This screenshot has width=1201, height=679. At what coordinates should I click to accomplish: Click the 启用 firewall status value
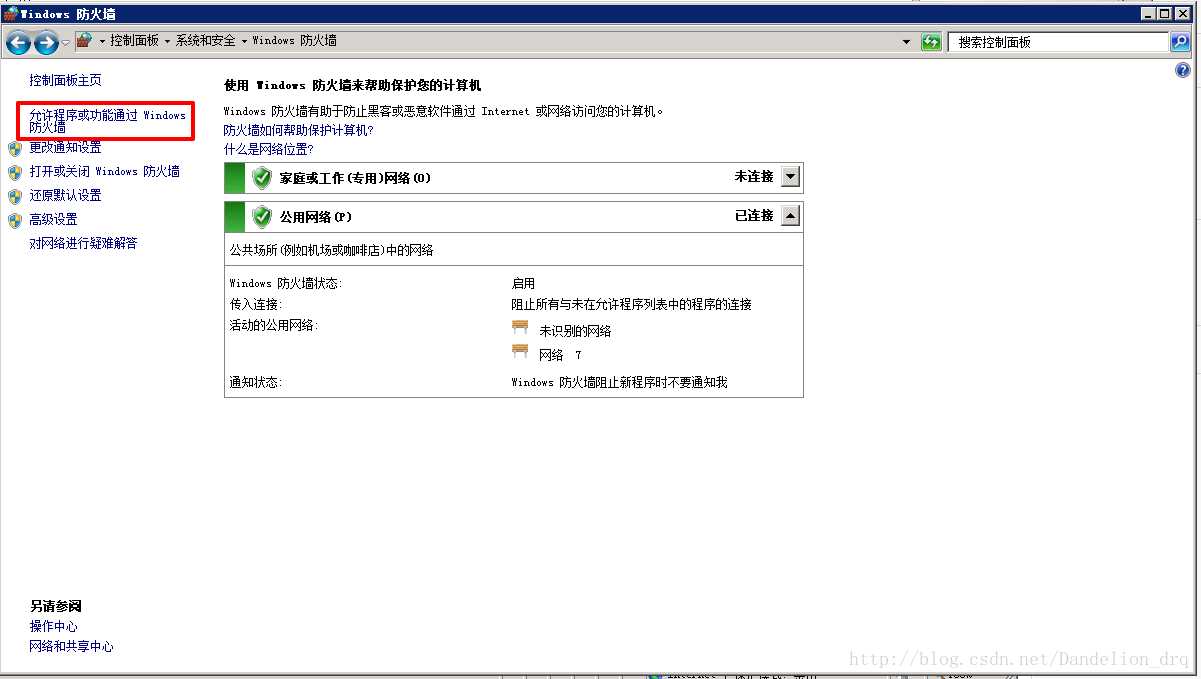click(523, 283)
